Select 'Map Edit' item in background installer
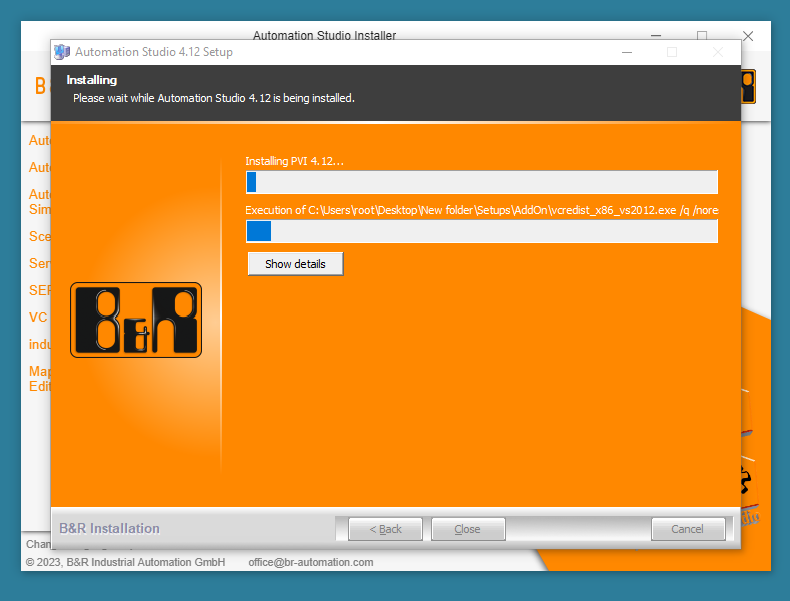 click(x=39, y=379)
